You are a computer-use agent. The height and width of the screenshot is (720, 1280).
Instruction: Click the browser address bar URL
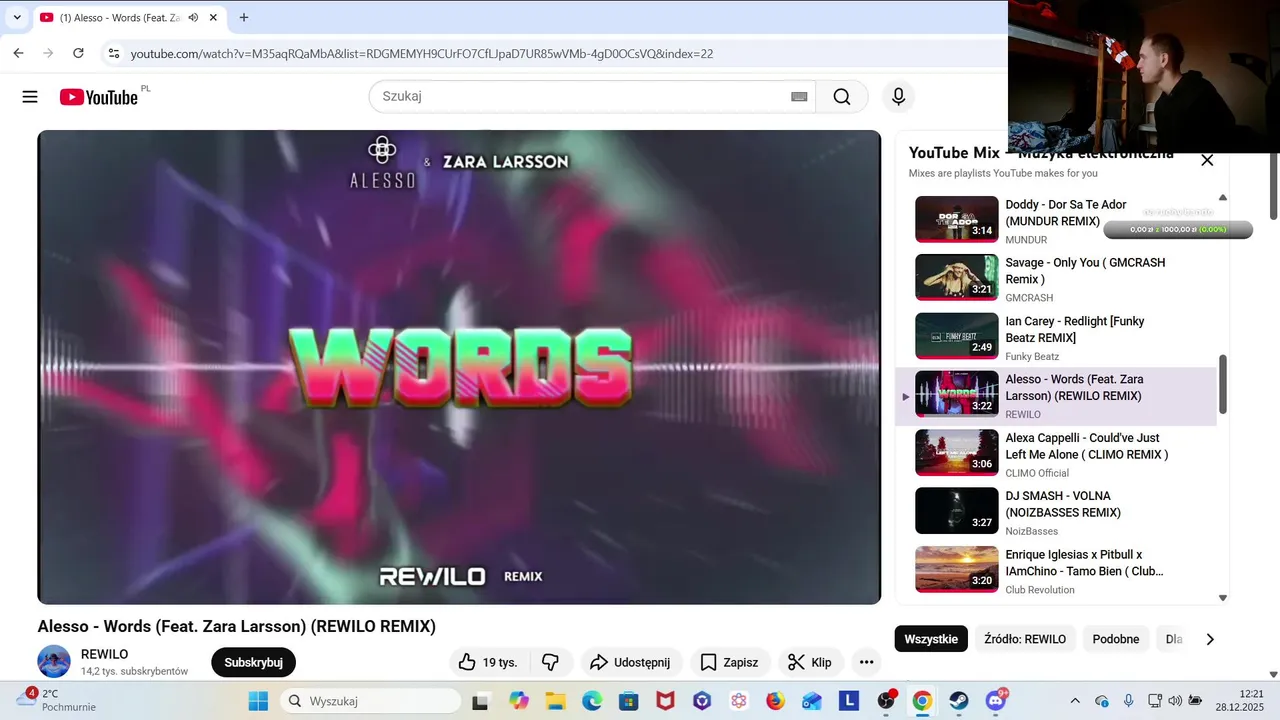coord(422,53)
